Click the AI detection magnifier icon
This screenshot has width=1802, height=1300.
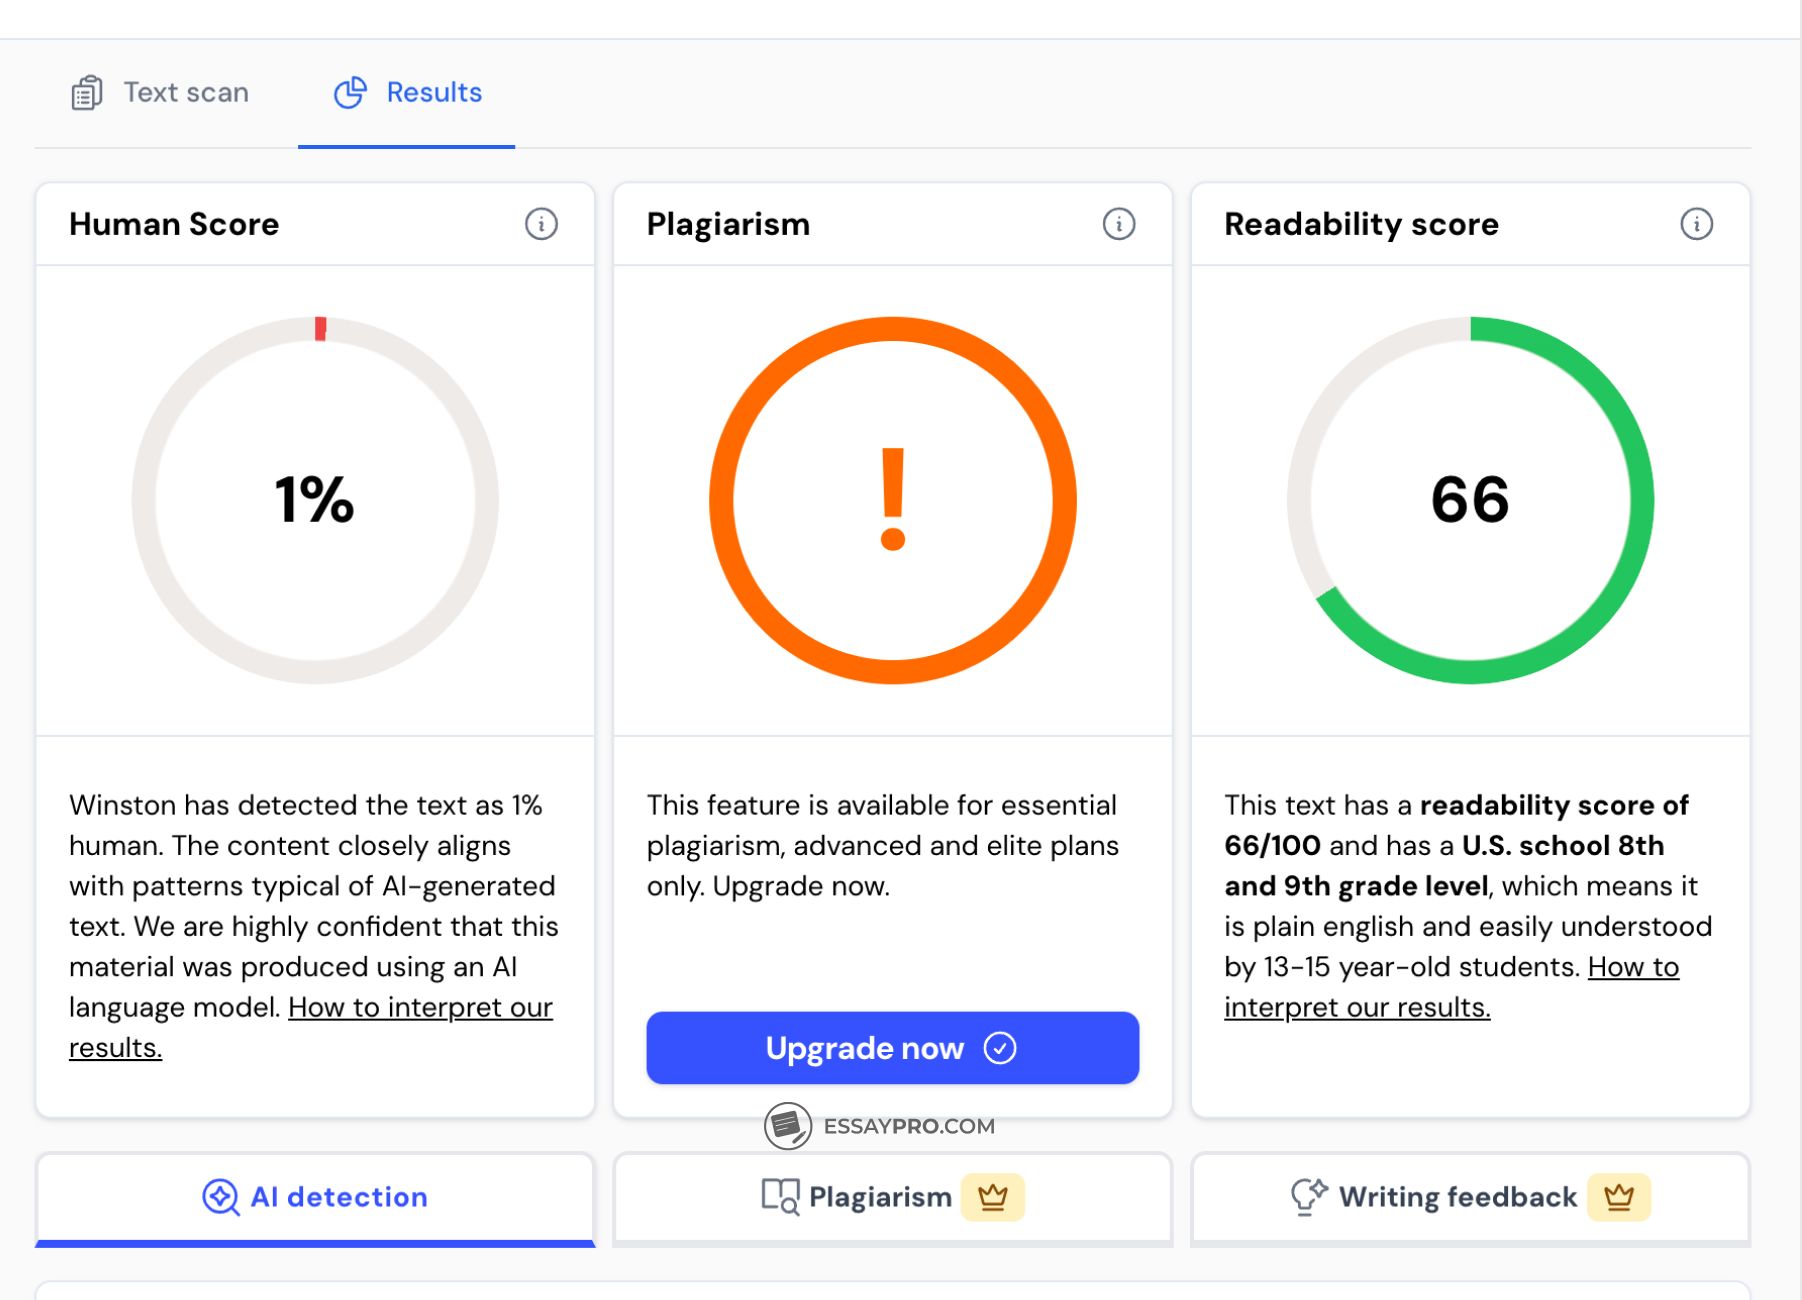click(220, 1197)
